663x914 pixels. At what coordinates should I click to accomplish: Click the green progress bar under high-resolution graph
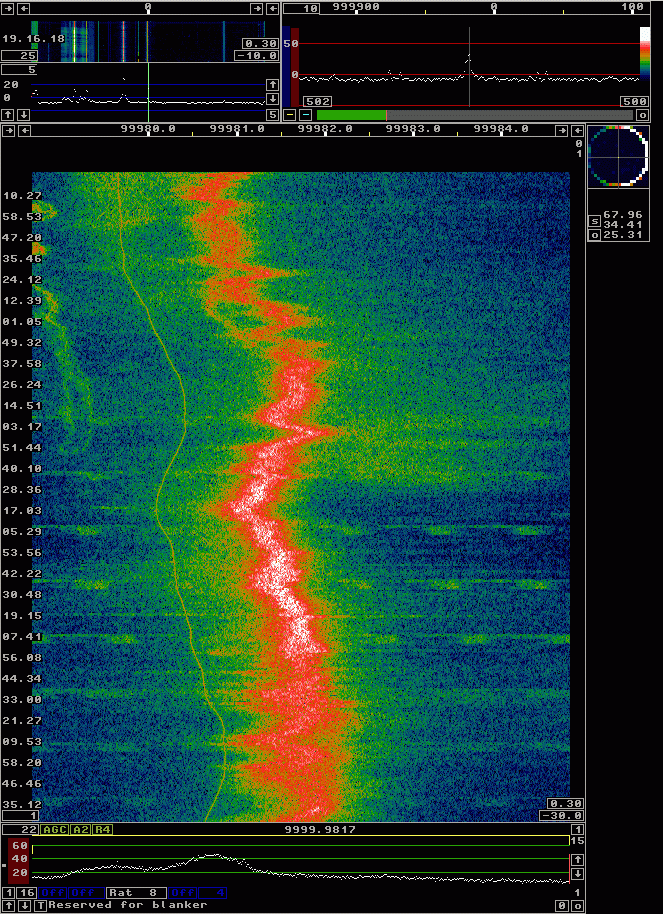tap(352, 115)
